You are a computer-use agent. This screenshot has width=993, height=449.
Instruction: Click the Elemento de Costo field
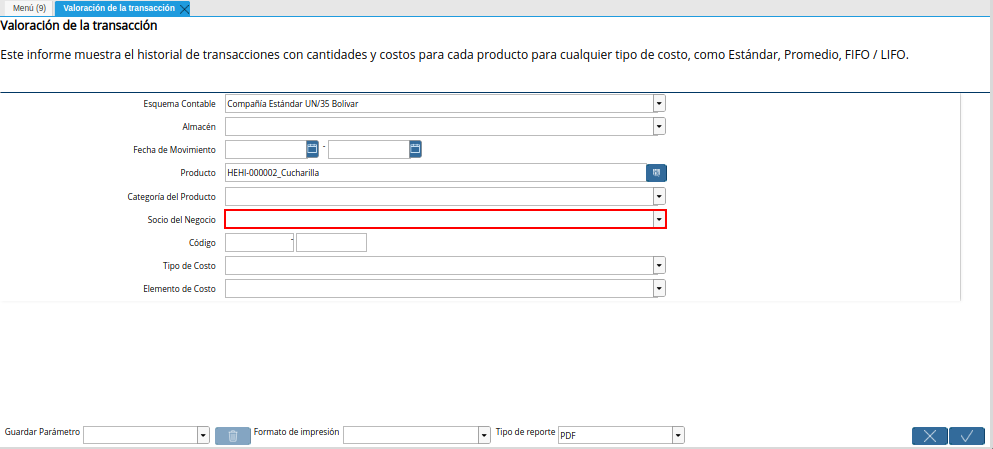pyautogui.click(x=440, y=289)
